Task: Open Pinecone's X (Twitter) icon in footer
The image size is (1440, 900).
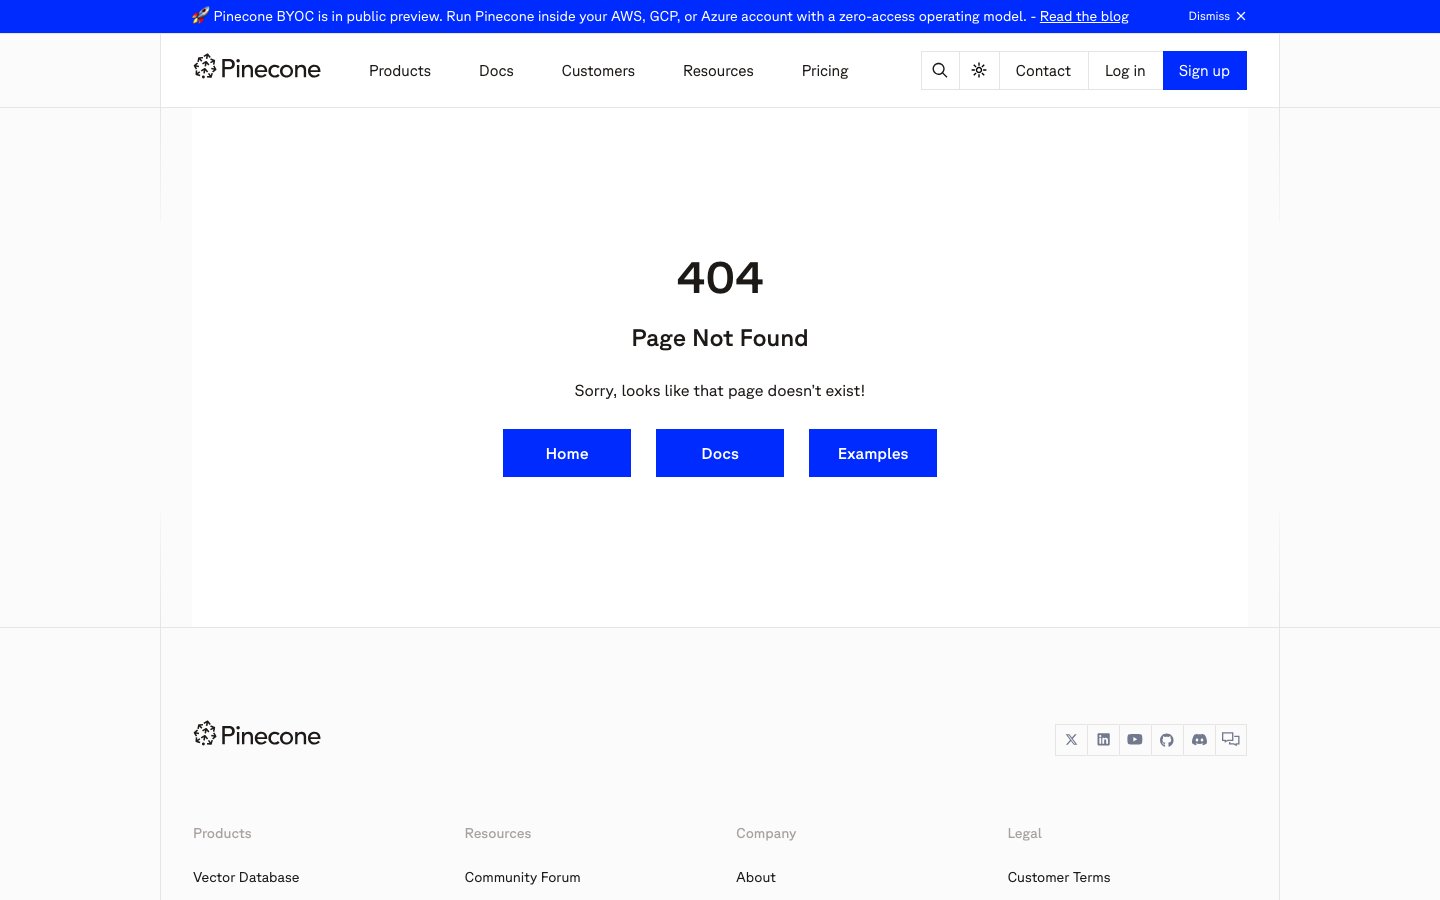Action: pyautogui.click(x=1071, y=739)
